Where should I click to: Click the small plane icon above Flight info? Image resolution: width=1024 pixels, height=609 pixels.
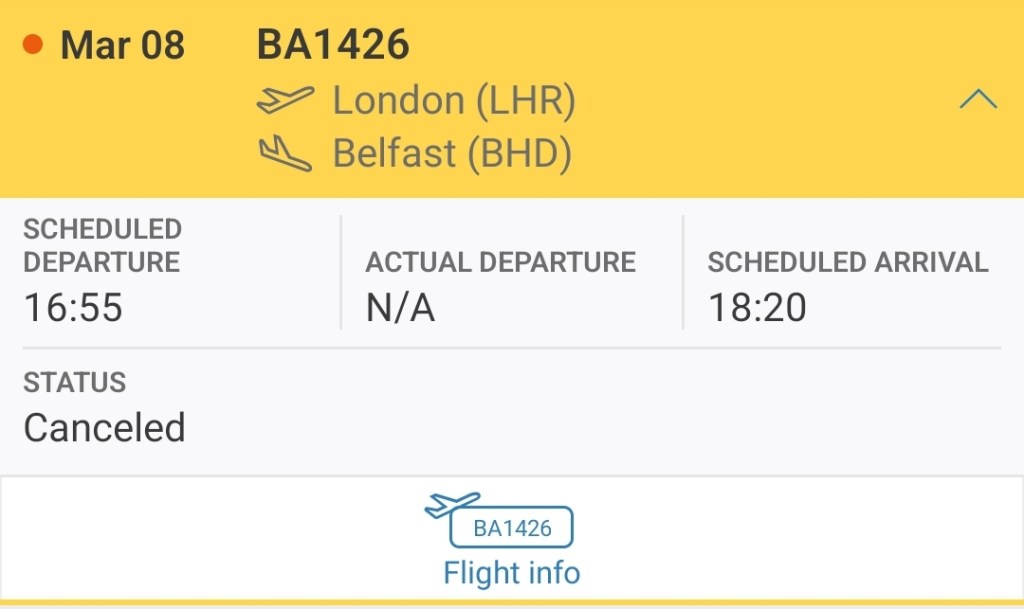click(452, 504)
